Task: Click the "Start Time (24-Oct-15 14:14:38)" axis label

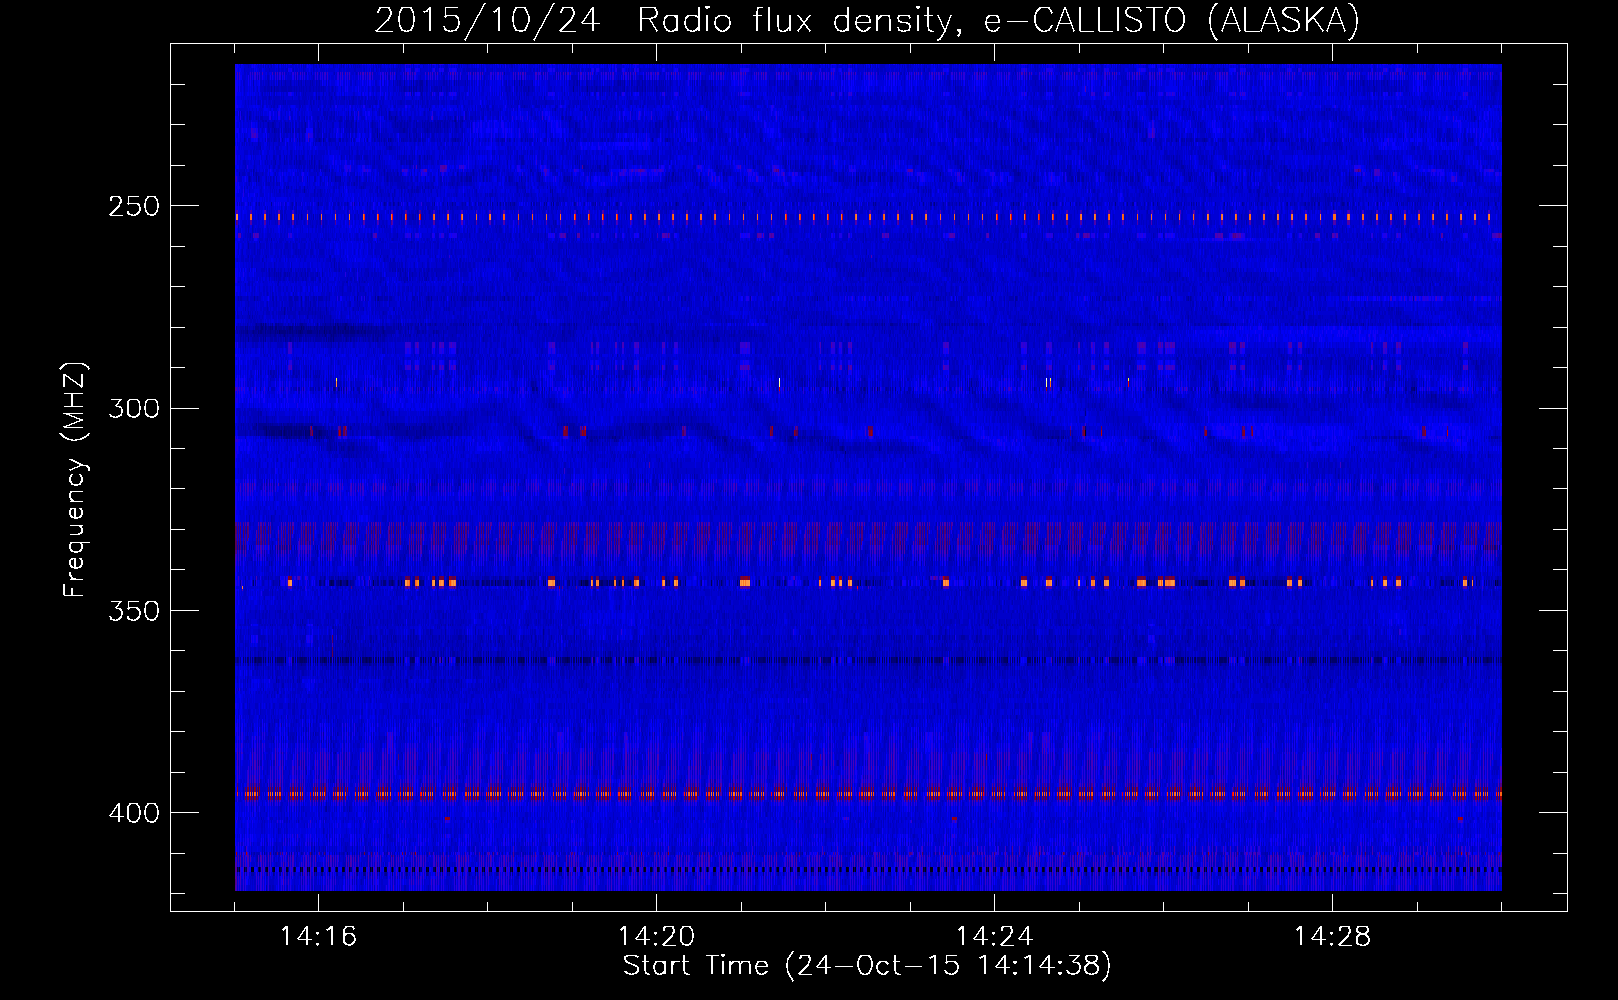Action: (867, 966)
